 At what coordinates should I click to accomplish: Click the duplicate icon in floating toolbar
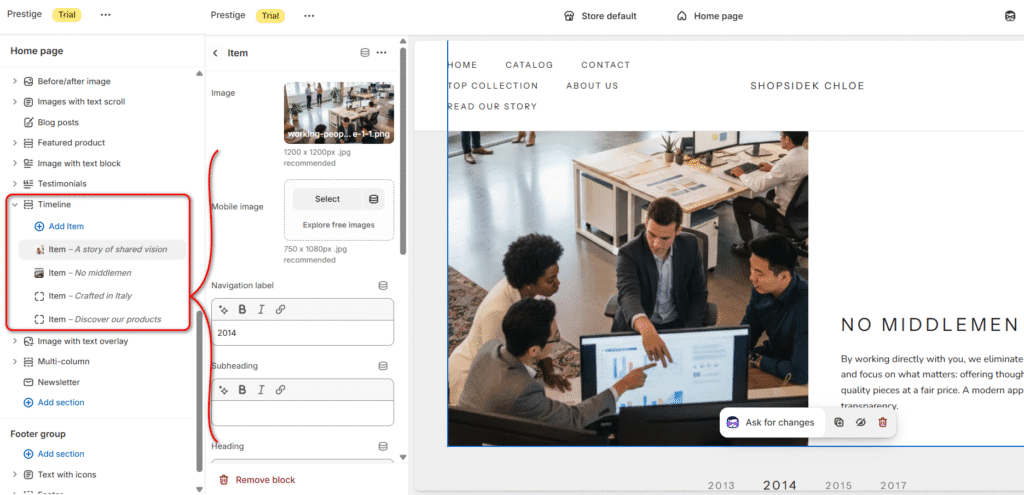click(839, 423)
